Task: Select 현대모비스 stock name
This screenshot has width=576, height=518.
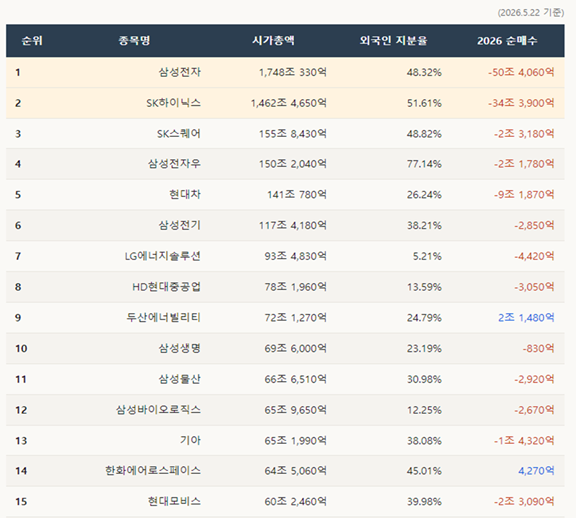Action: [174, 501]
